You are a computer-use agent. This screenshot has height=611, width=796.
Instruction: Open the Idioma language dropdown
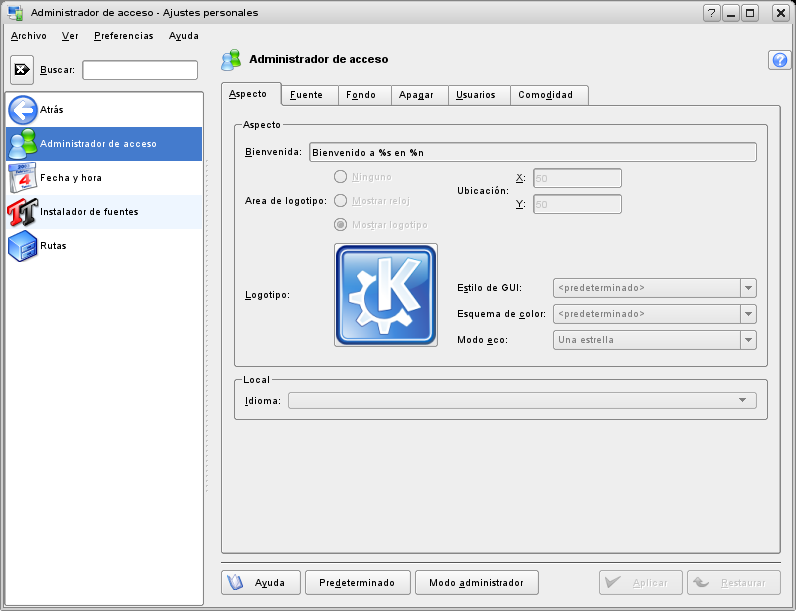[521, 400]
